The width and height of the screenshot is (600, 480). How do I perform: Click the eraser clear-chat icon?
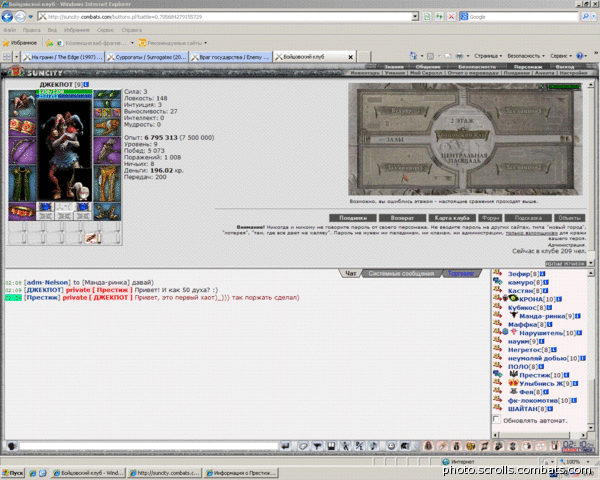point(303,446)
